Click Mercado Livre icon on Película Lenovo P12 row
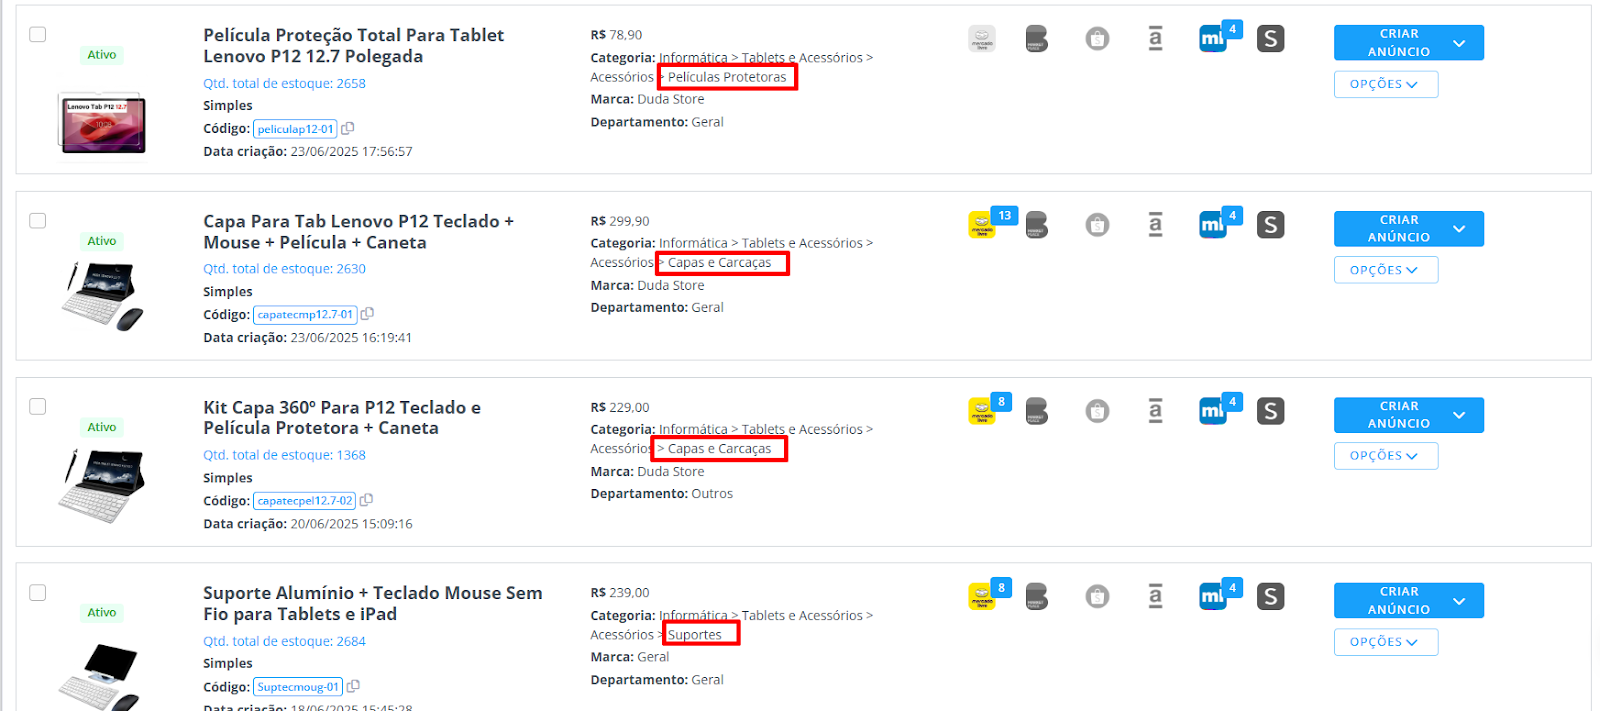This screenshot has width=1600, height=711. [982, 39]
